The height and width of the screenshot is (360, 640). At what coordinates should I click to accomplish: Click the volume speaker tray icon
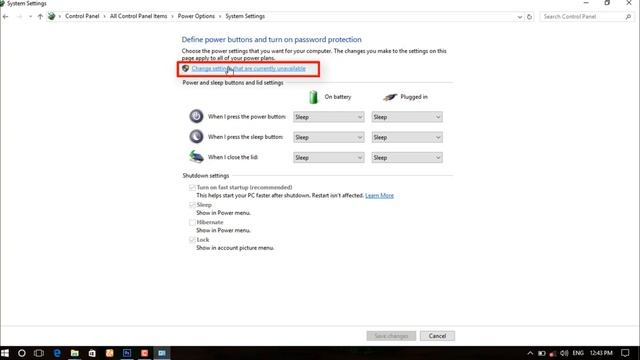pos(564,353)
